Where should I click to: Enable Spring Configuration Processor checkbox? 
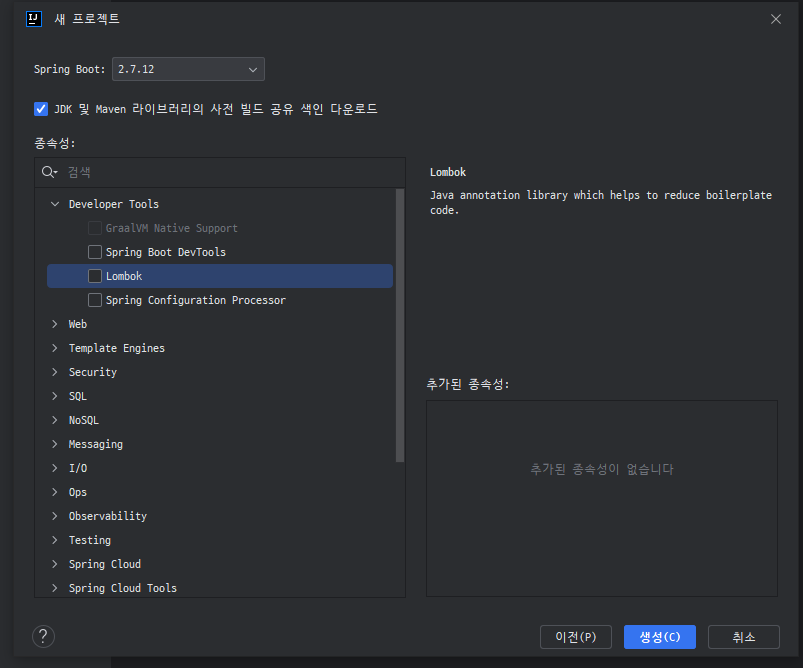coord(95,300)
